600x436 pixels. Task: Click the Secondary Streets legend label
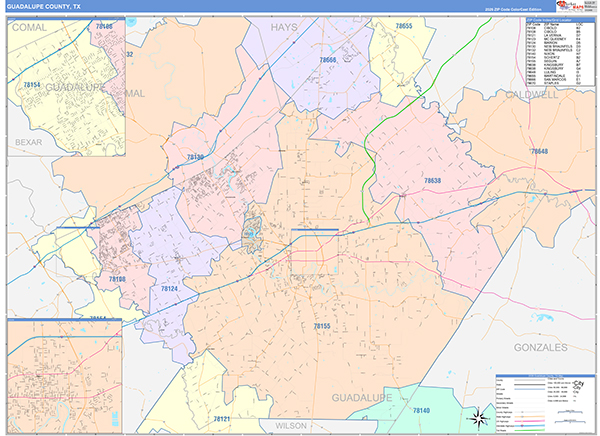click(x=504, y=403)
